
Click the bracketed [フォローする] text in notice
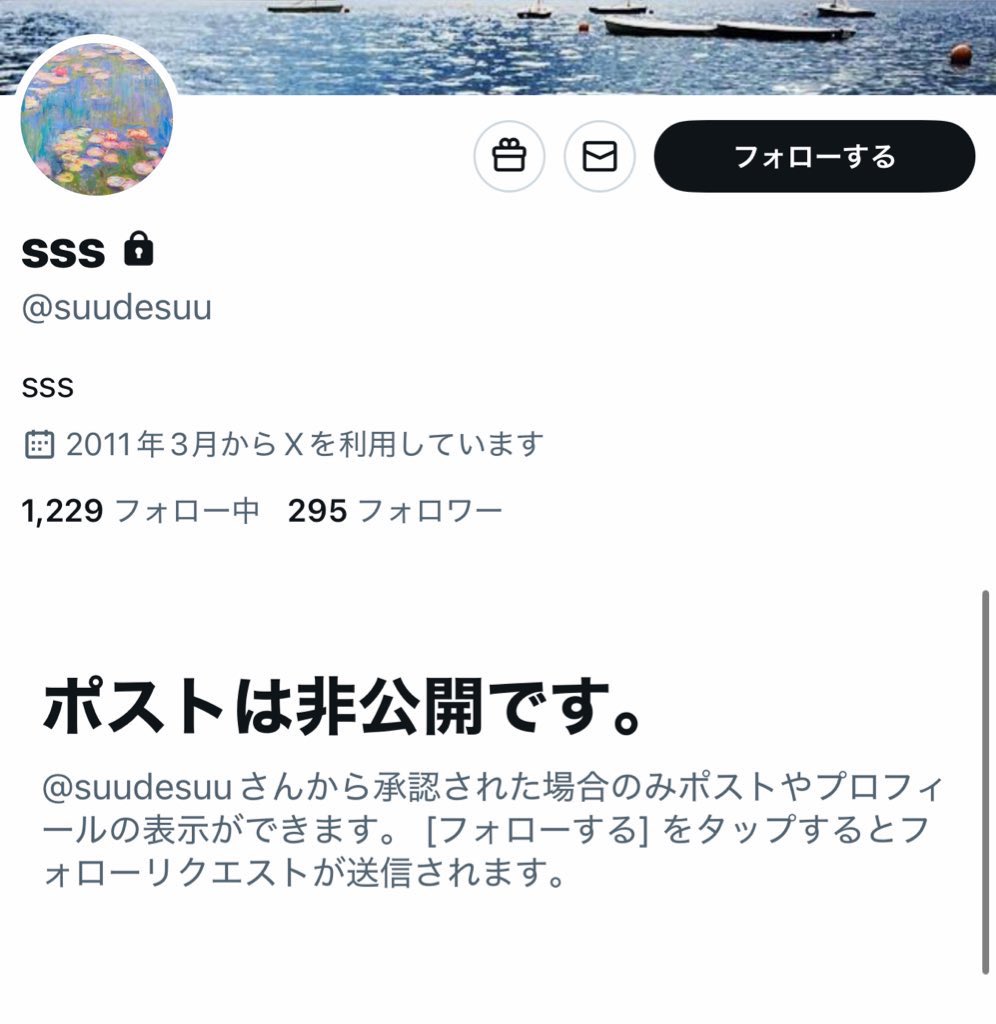click(x=538, y=830)
